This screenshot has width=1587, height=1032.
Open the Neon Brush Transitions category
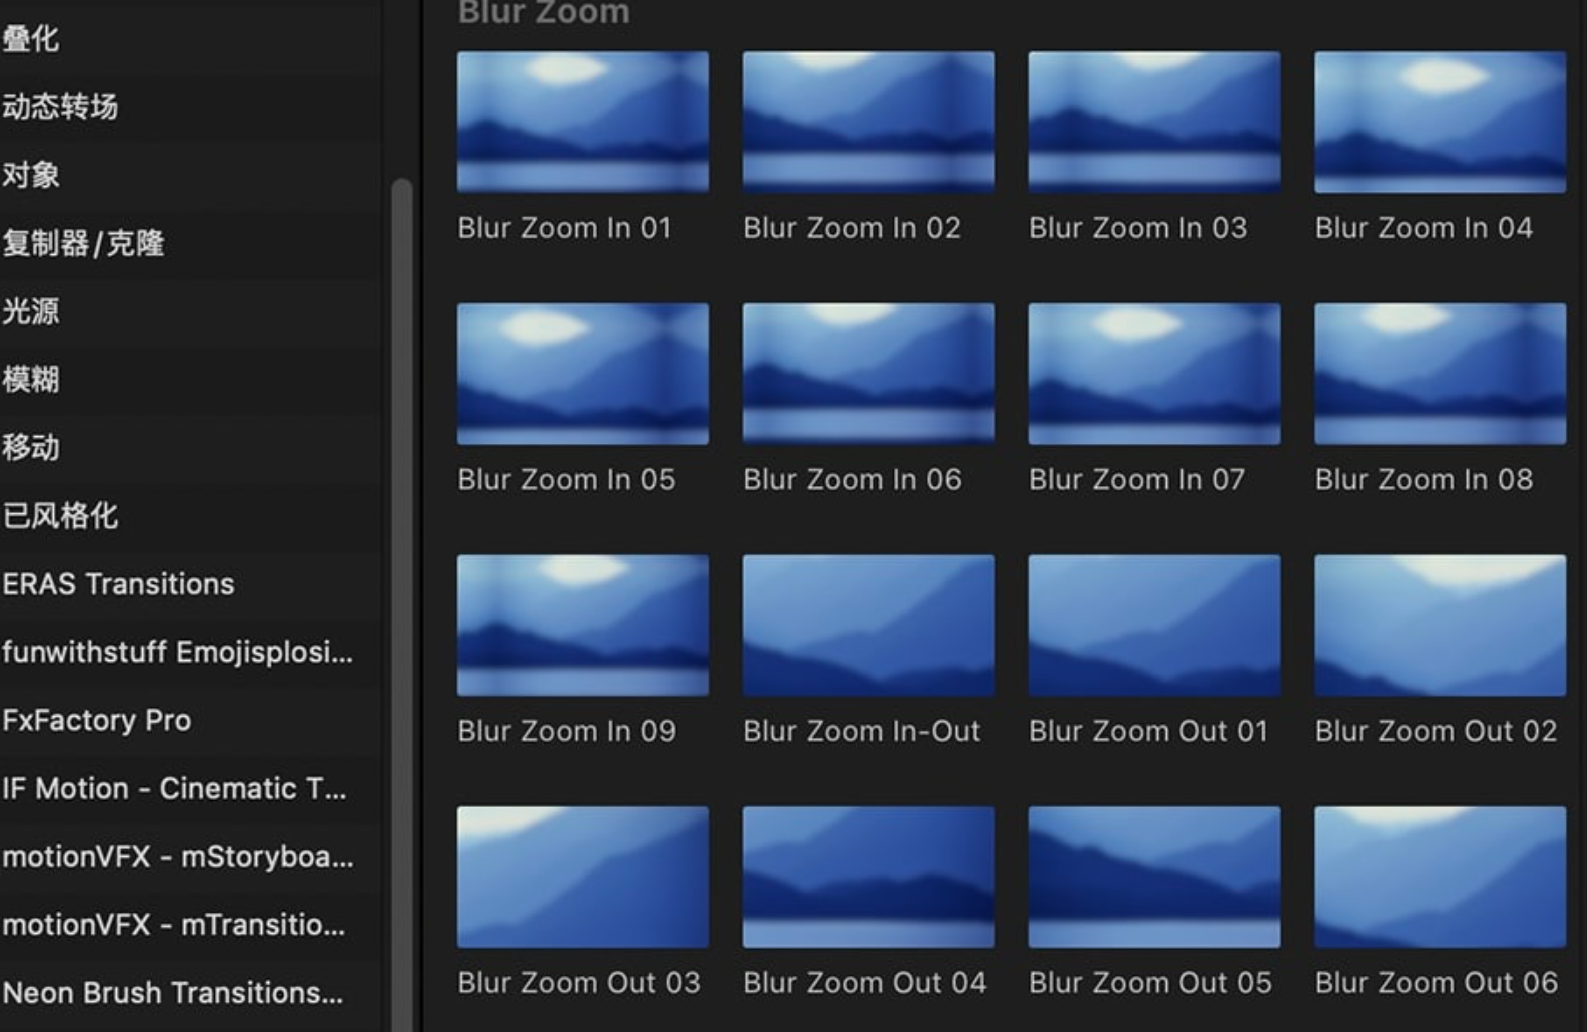[x=172, y=993]
